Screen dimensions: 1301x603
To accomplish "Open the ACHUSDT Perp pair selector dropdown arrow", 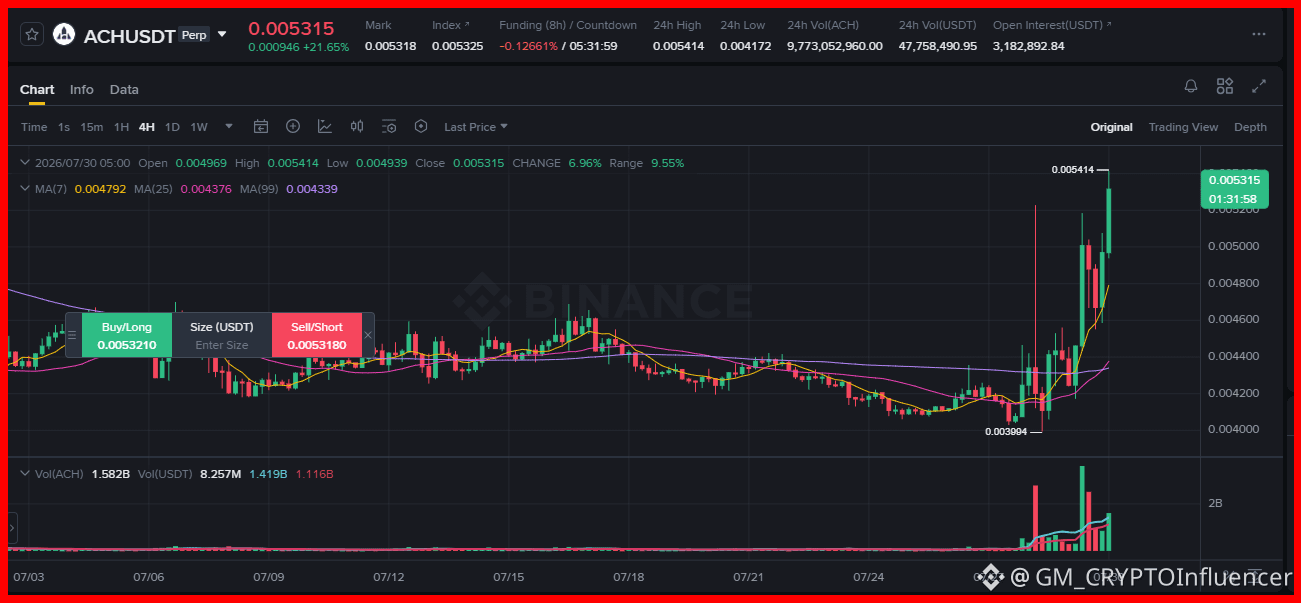I will point(222,35).
